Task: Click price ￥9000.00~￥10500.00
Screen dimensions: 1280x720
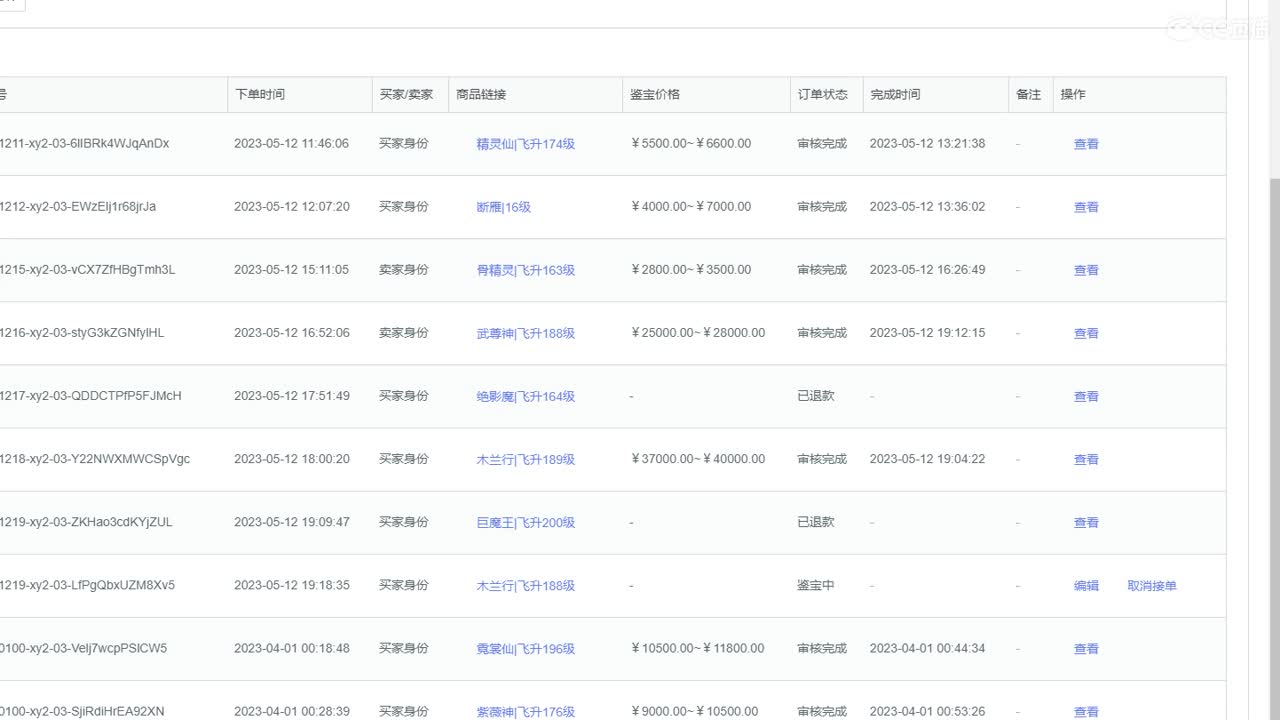Action: [x=694, y=710]
